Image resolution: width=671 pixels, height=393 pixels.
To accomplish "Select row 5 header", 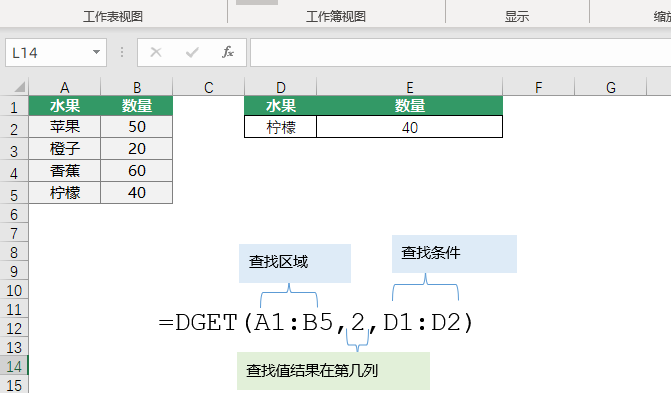I will (x=14, y=195).
